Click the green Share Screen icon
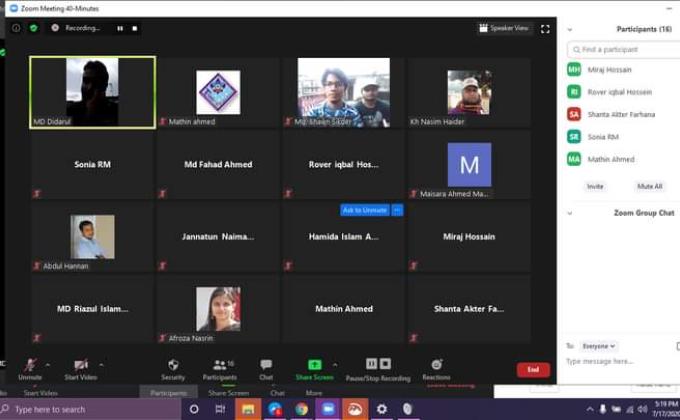680x420 pixels. (x=314, y=365)
